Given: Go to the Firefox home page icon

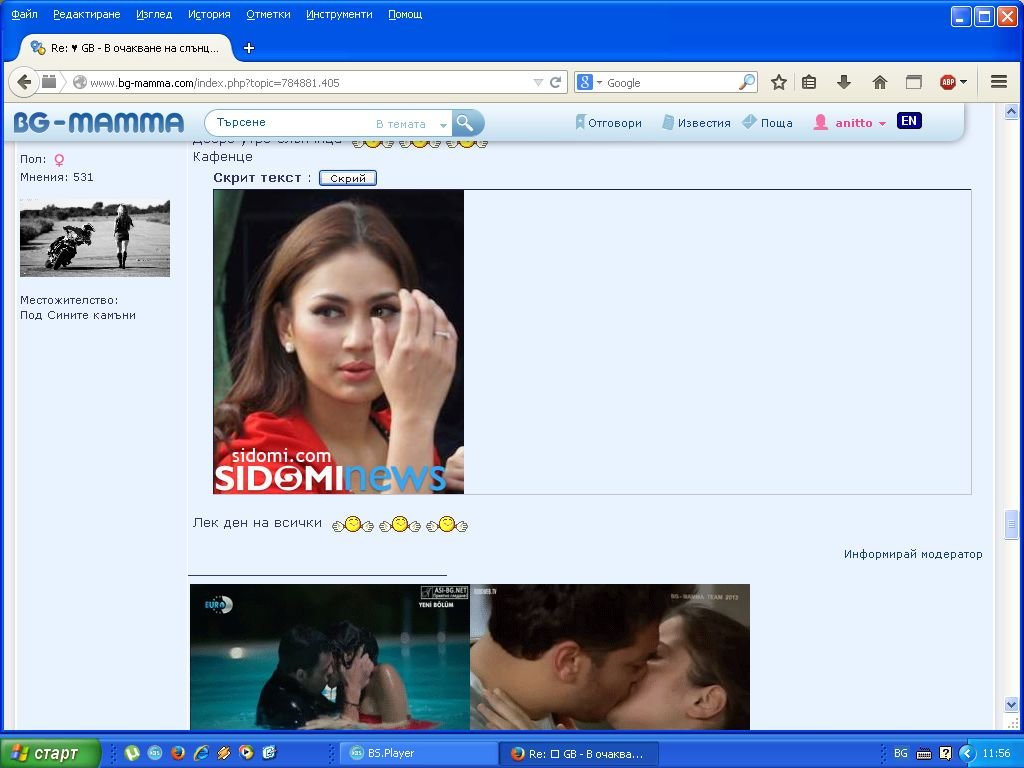Looking at the screenshot, I should (880, 83).
